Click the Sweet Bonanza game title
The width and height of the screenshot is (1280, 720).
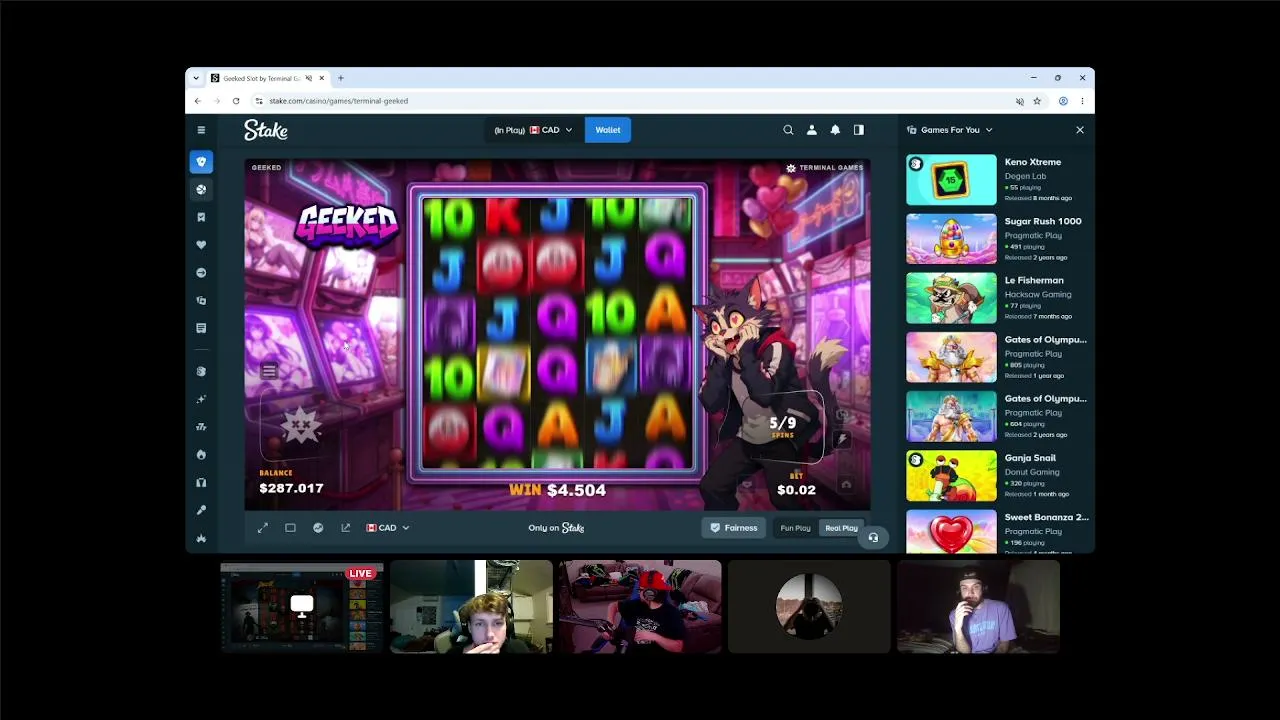click(x=1047, y=517)
